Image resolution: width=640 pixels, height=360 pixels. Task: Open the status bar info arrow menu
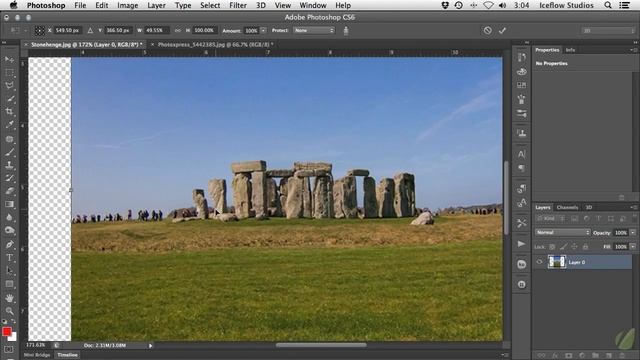pos(150,346)
